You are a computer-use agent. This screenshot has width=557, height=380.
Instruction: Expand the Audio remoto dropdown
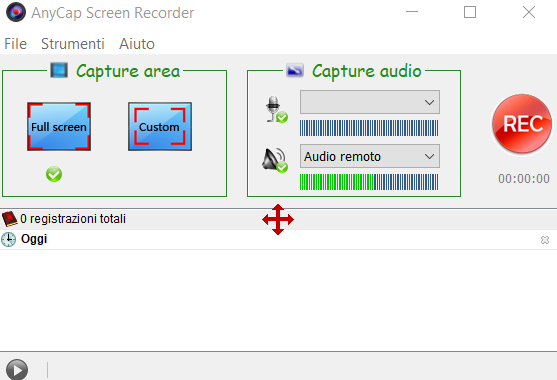point(370,156)
